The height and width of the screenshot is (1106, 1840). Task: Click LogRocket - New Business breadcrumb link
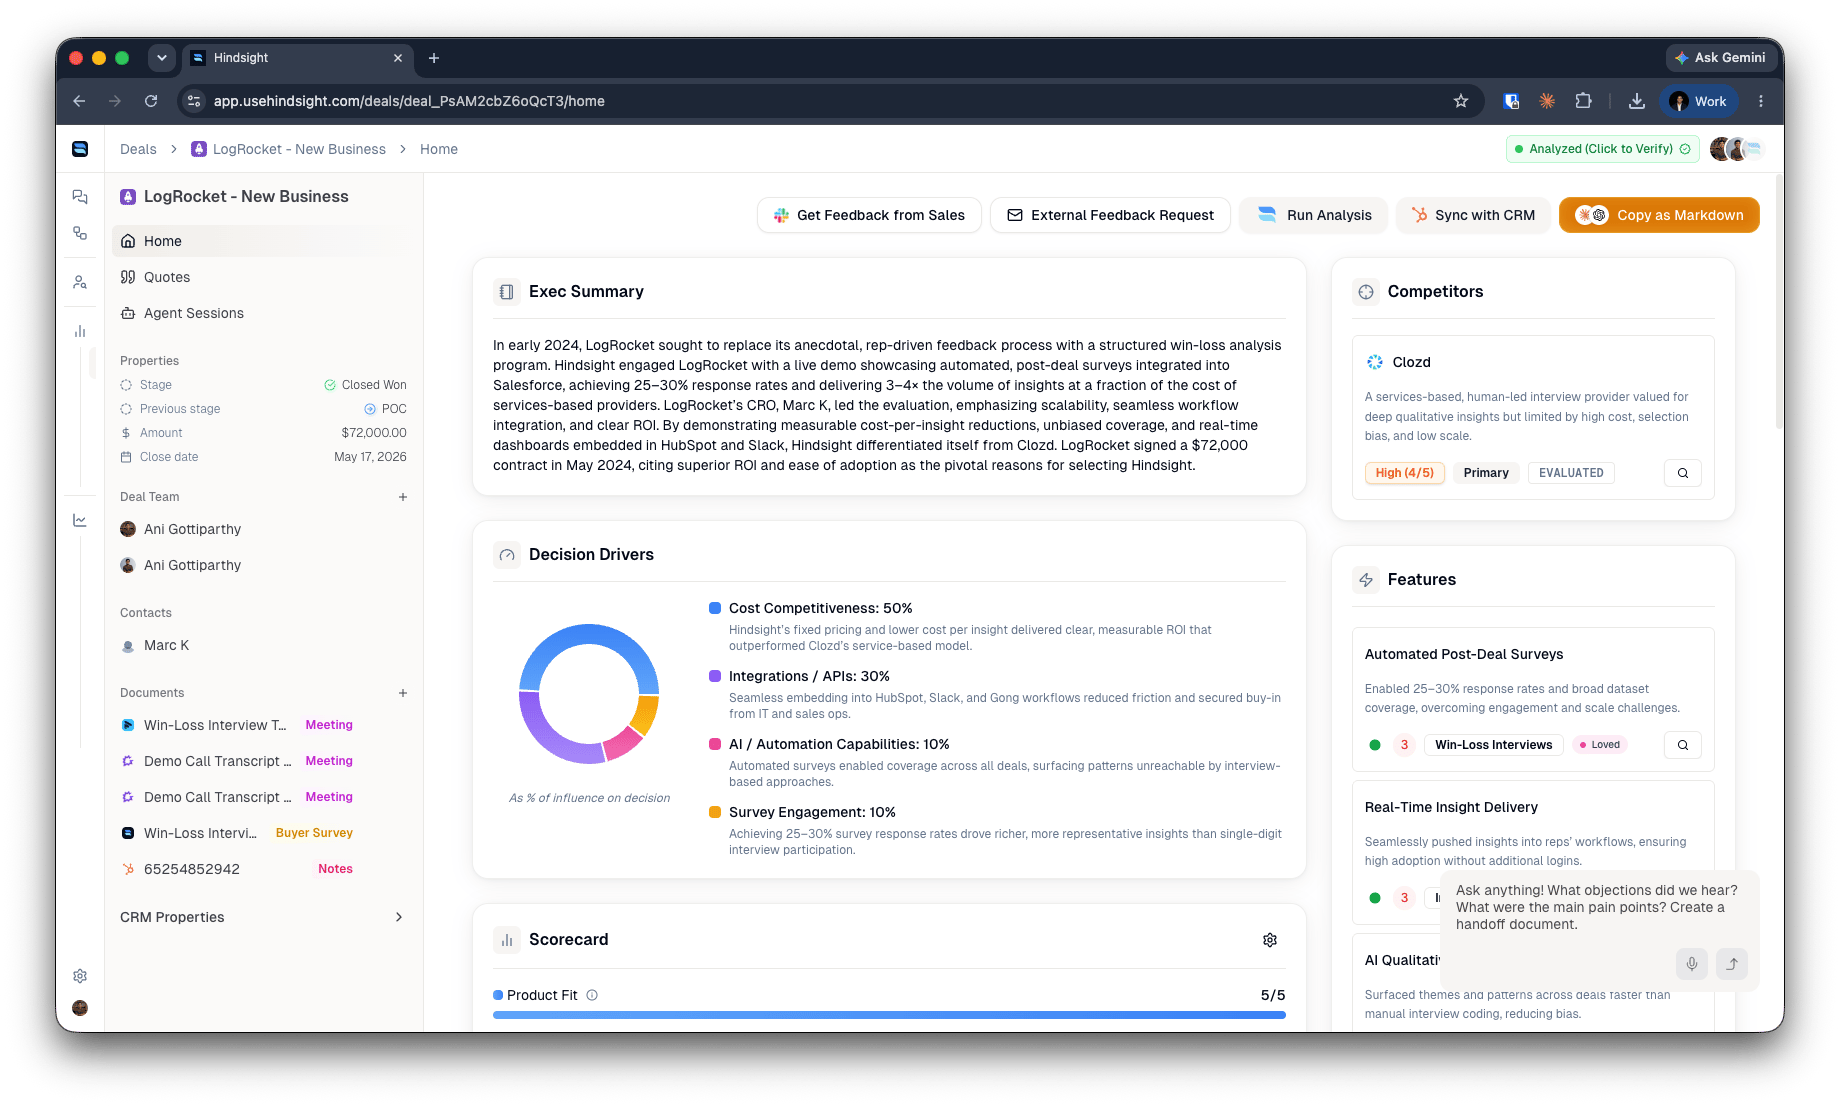coord(288,149)
